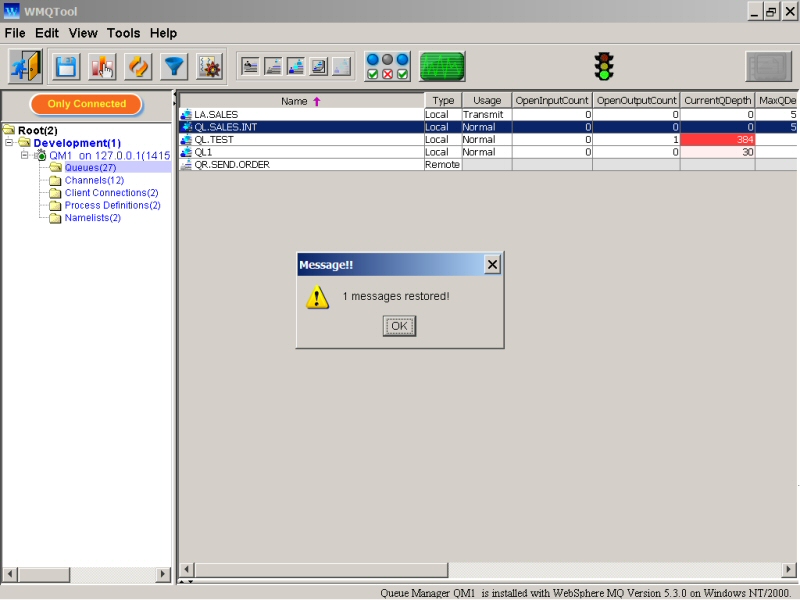Click the red 384 queue depth cell
800x600 pixels.
[717, 139]
